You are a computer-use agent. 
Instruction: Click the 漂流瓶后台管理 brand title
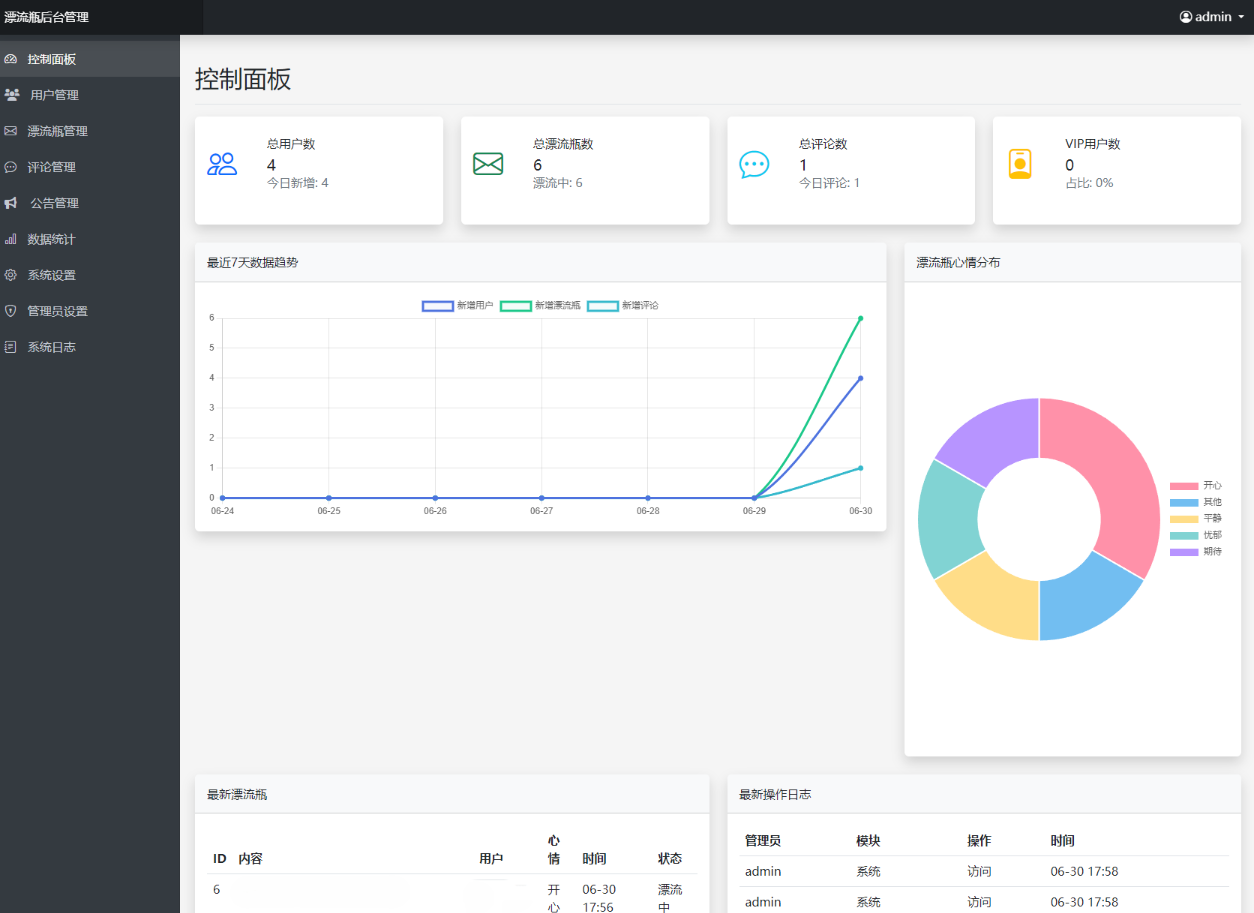pos(46,17)
